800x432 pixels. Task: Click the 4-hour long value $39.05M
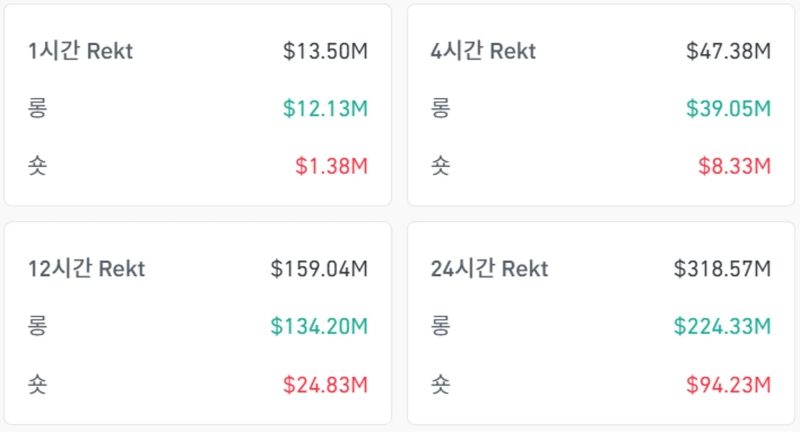728,109
